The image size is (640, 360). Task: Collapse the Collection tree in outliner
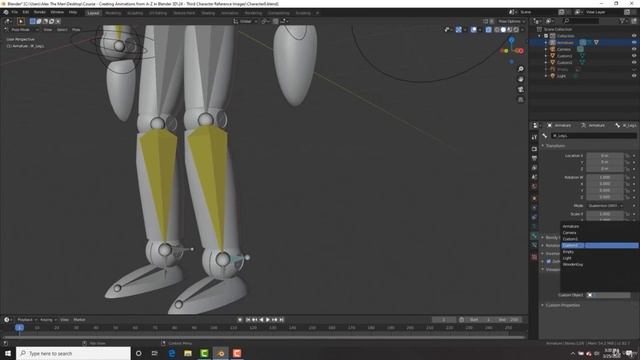[x=540, y=36]
